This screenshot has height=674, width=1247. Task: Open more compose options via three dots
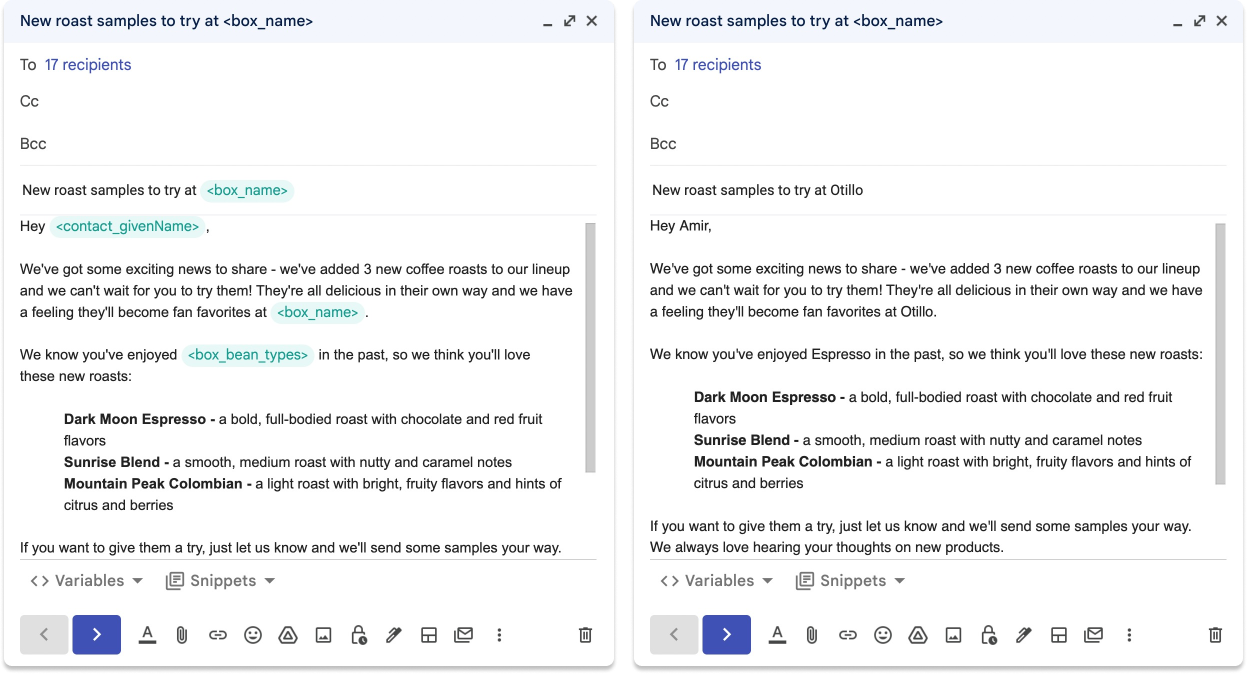point(498,634)
